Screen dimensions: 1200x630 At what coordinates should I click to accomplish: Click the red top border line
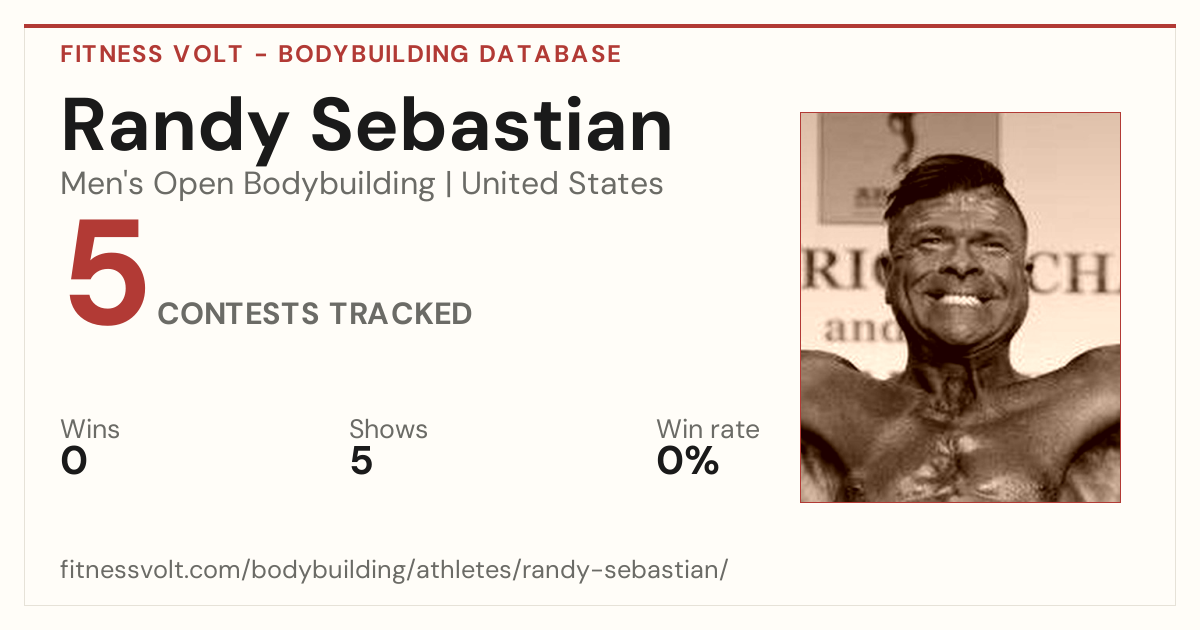point(600,26)
